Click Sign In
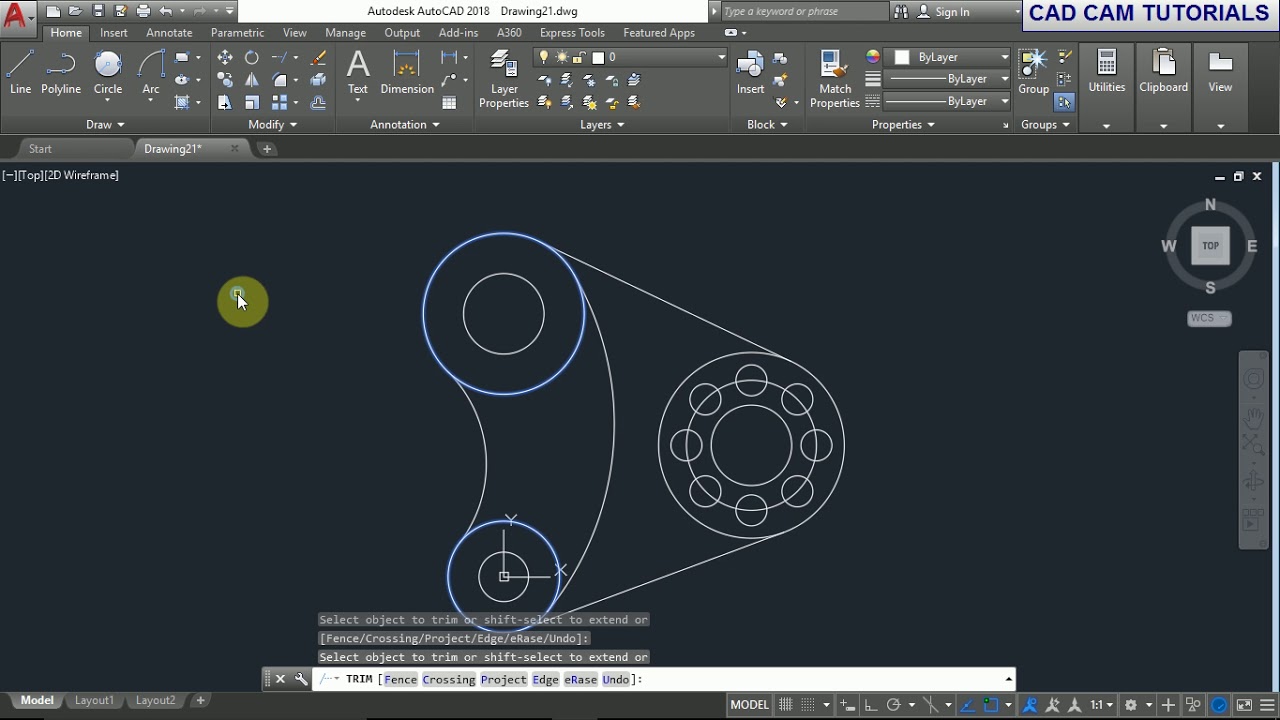This screenshot has width=1280, height=720. (x=953, y=12)
